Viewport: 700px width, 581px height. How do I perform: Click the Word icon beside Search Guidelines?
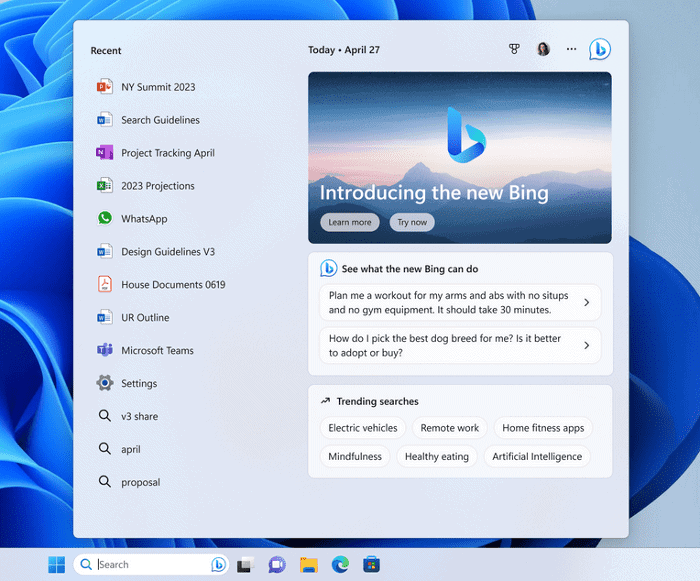pyautogui.click(x=104, y=120)
